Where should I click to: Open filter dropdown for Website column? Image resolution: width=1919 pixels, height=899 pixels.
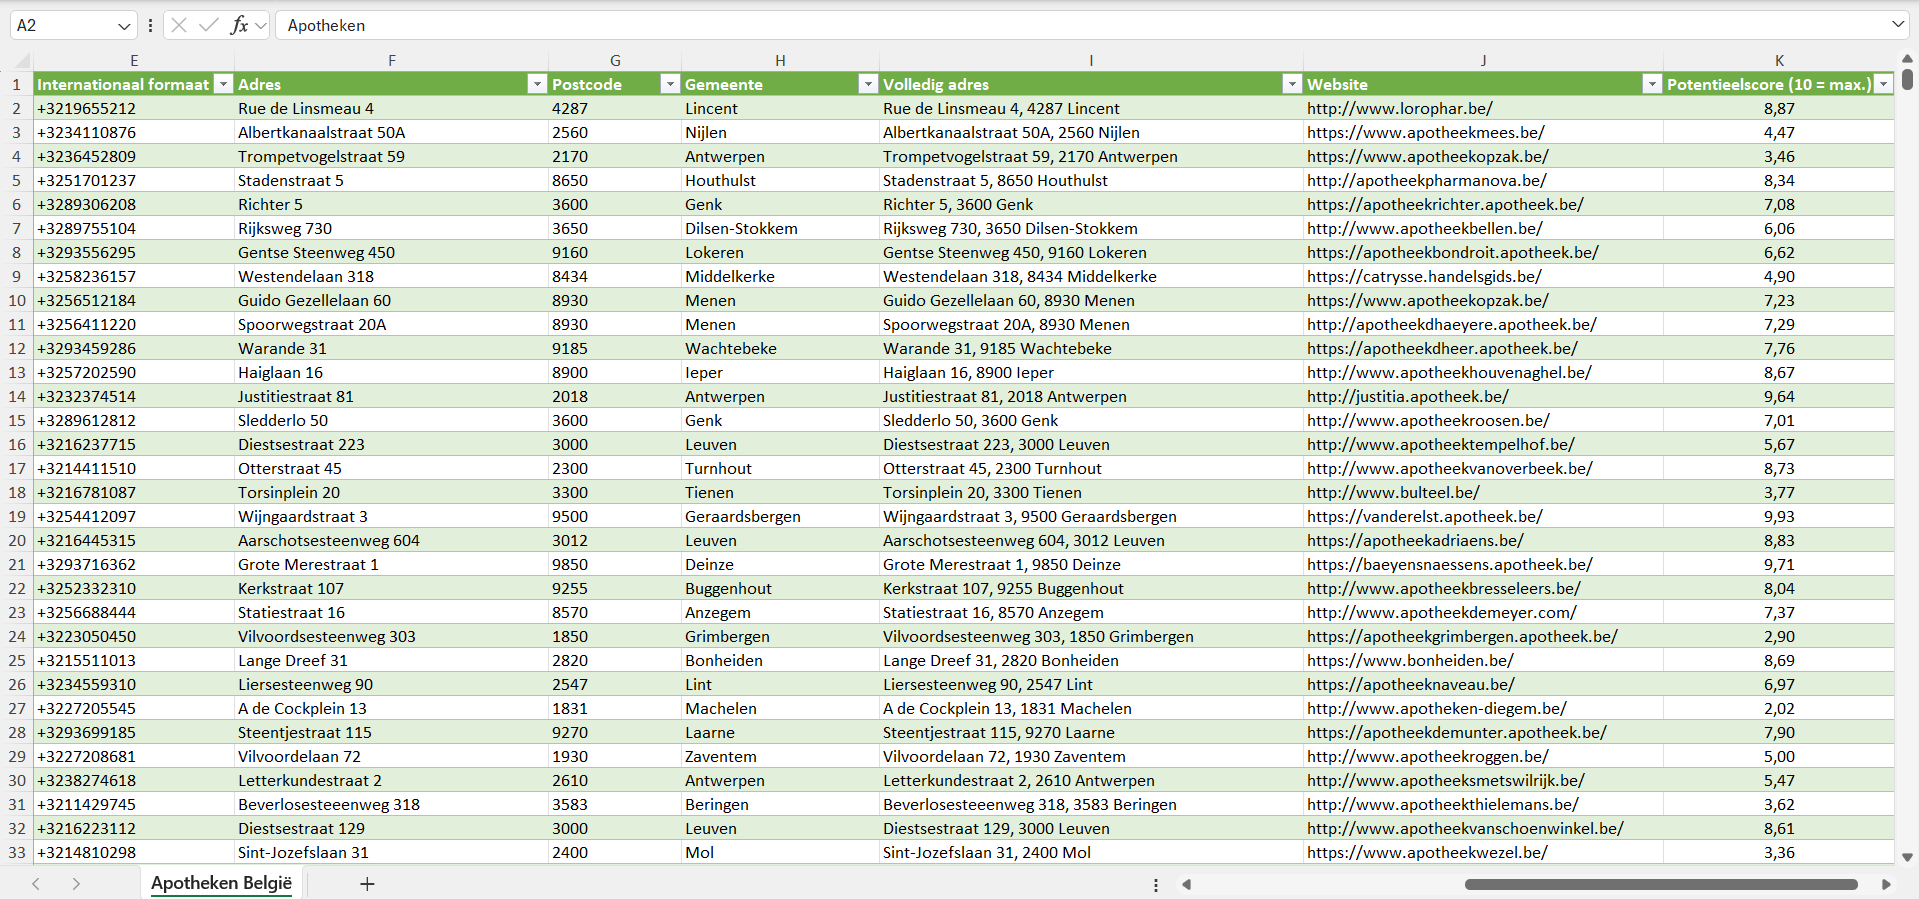point(1651,85)
